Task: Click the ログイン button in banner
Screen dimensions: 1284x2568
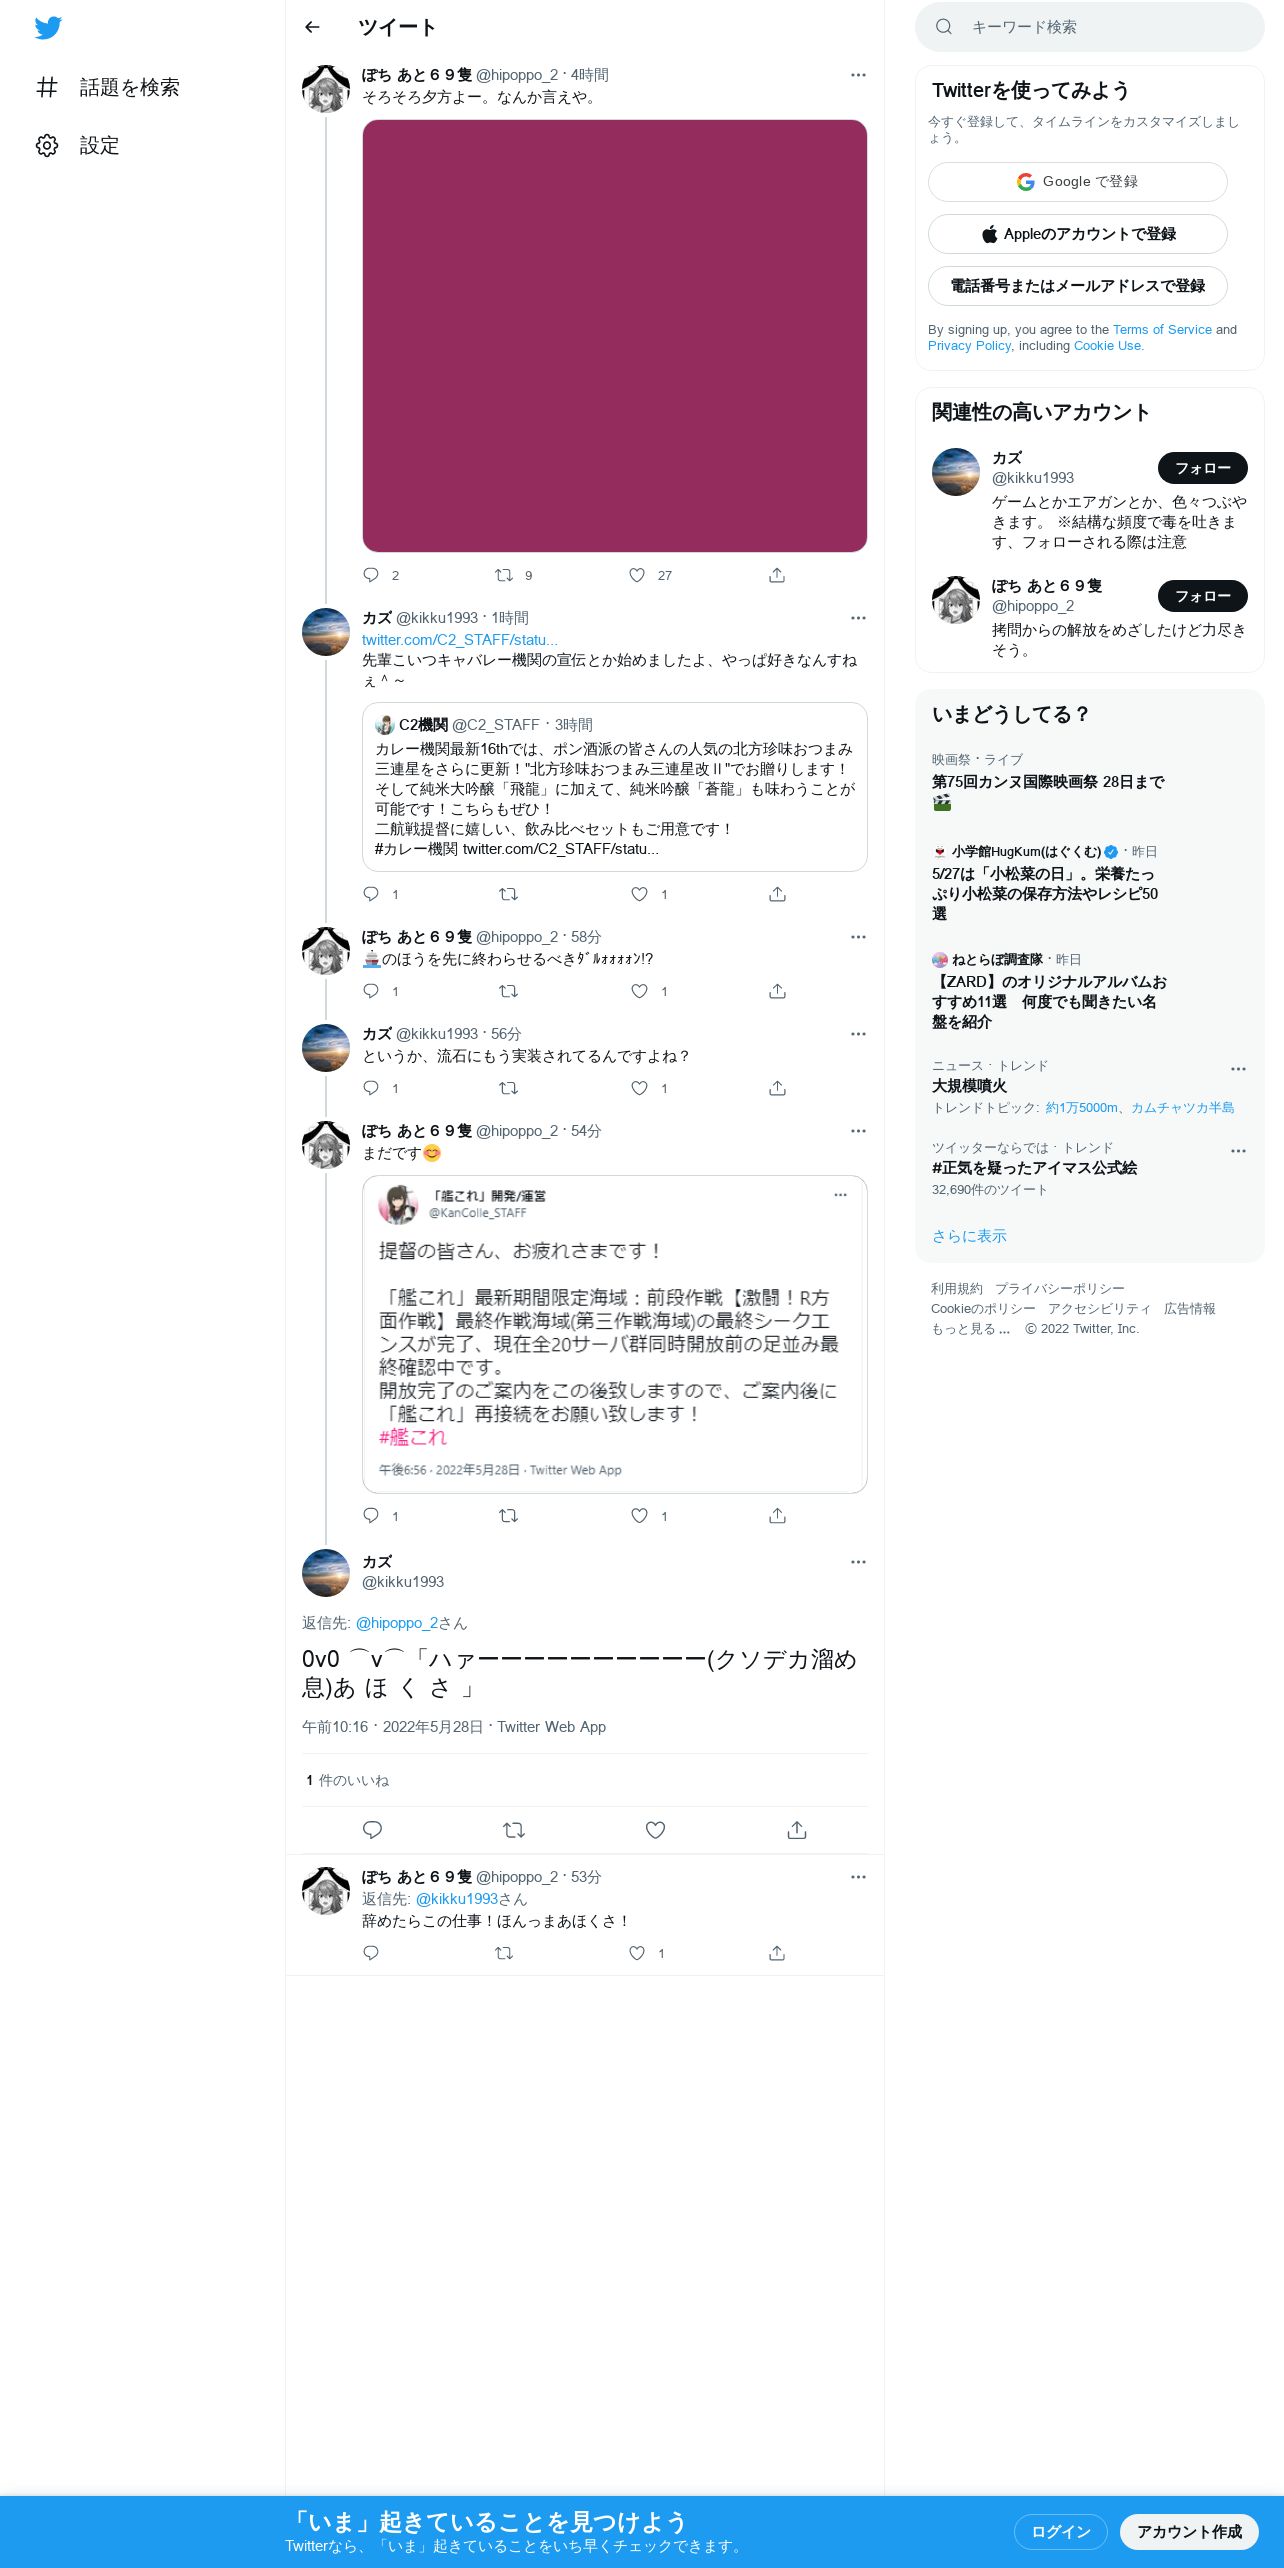Action: pyautogui.click(x=1061, y=2532)
